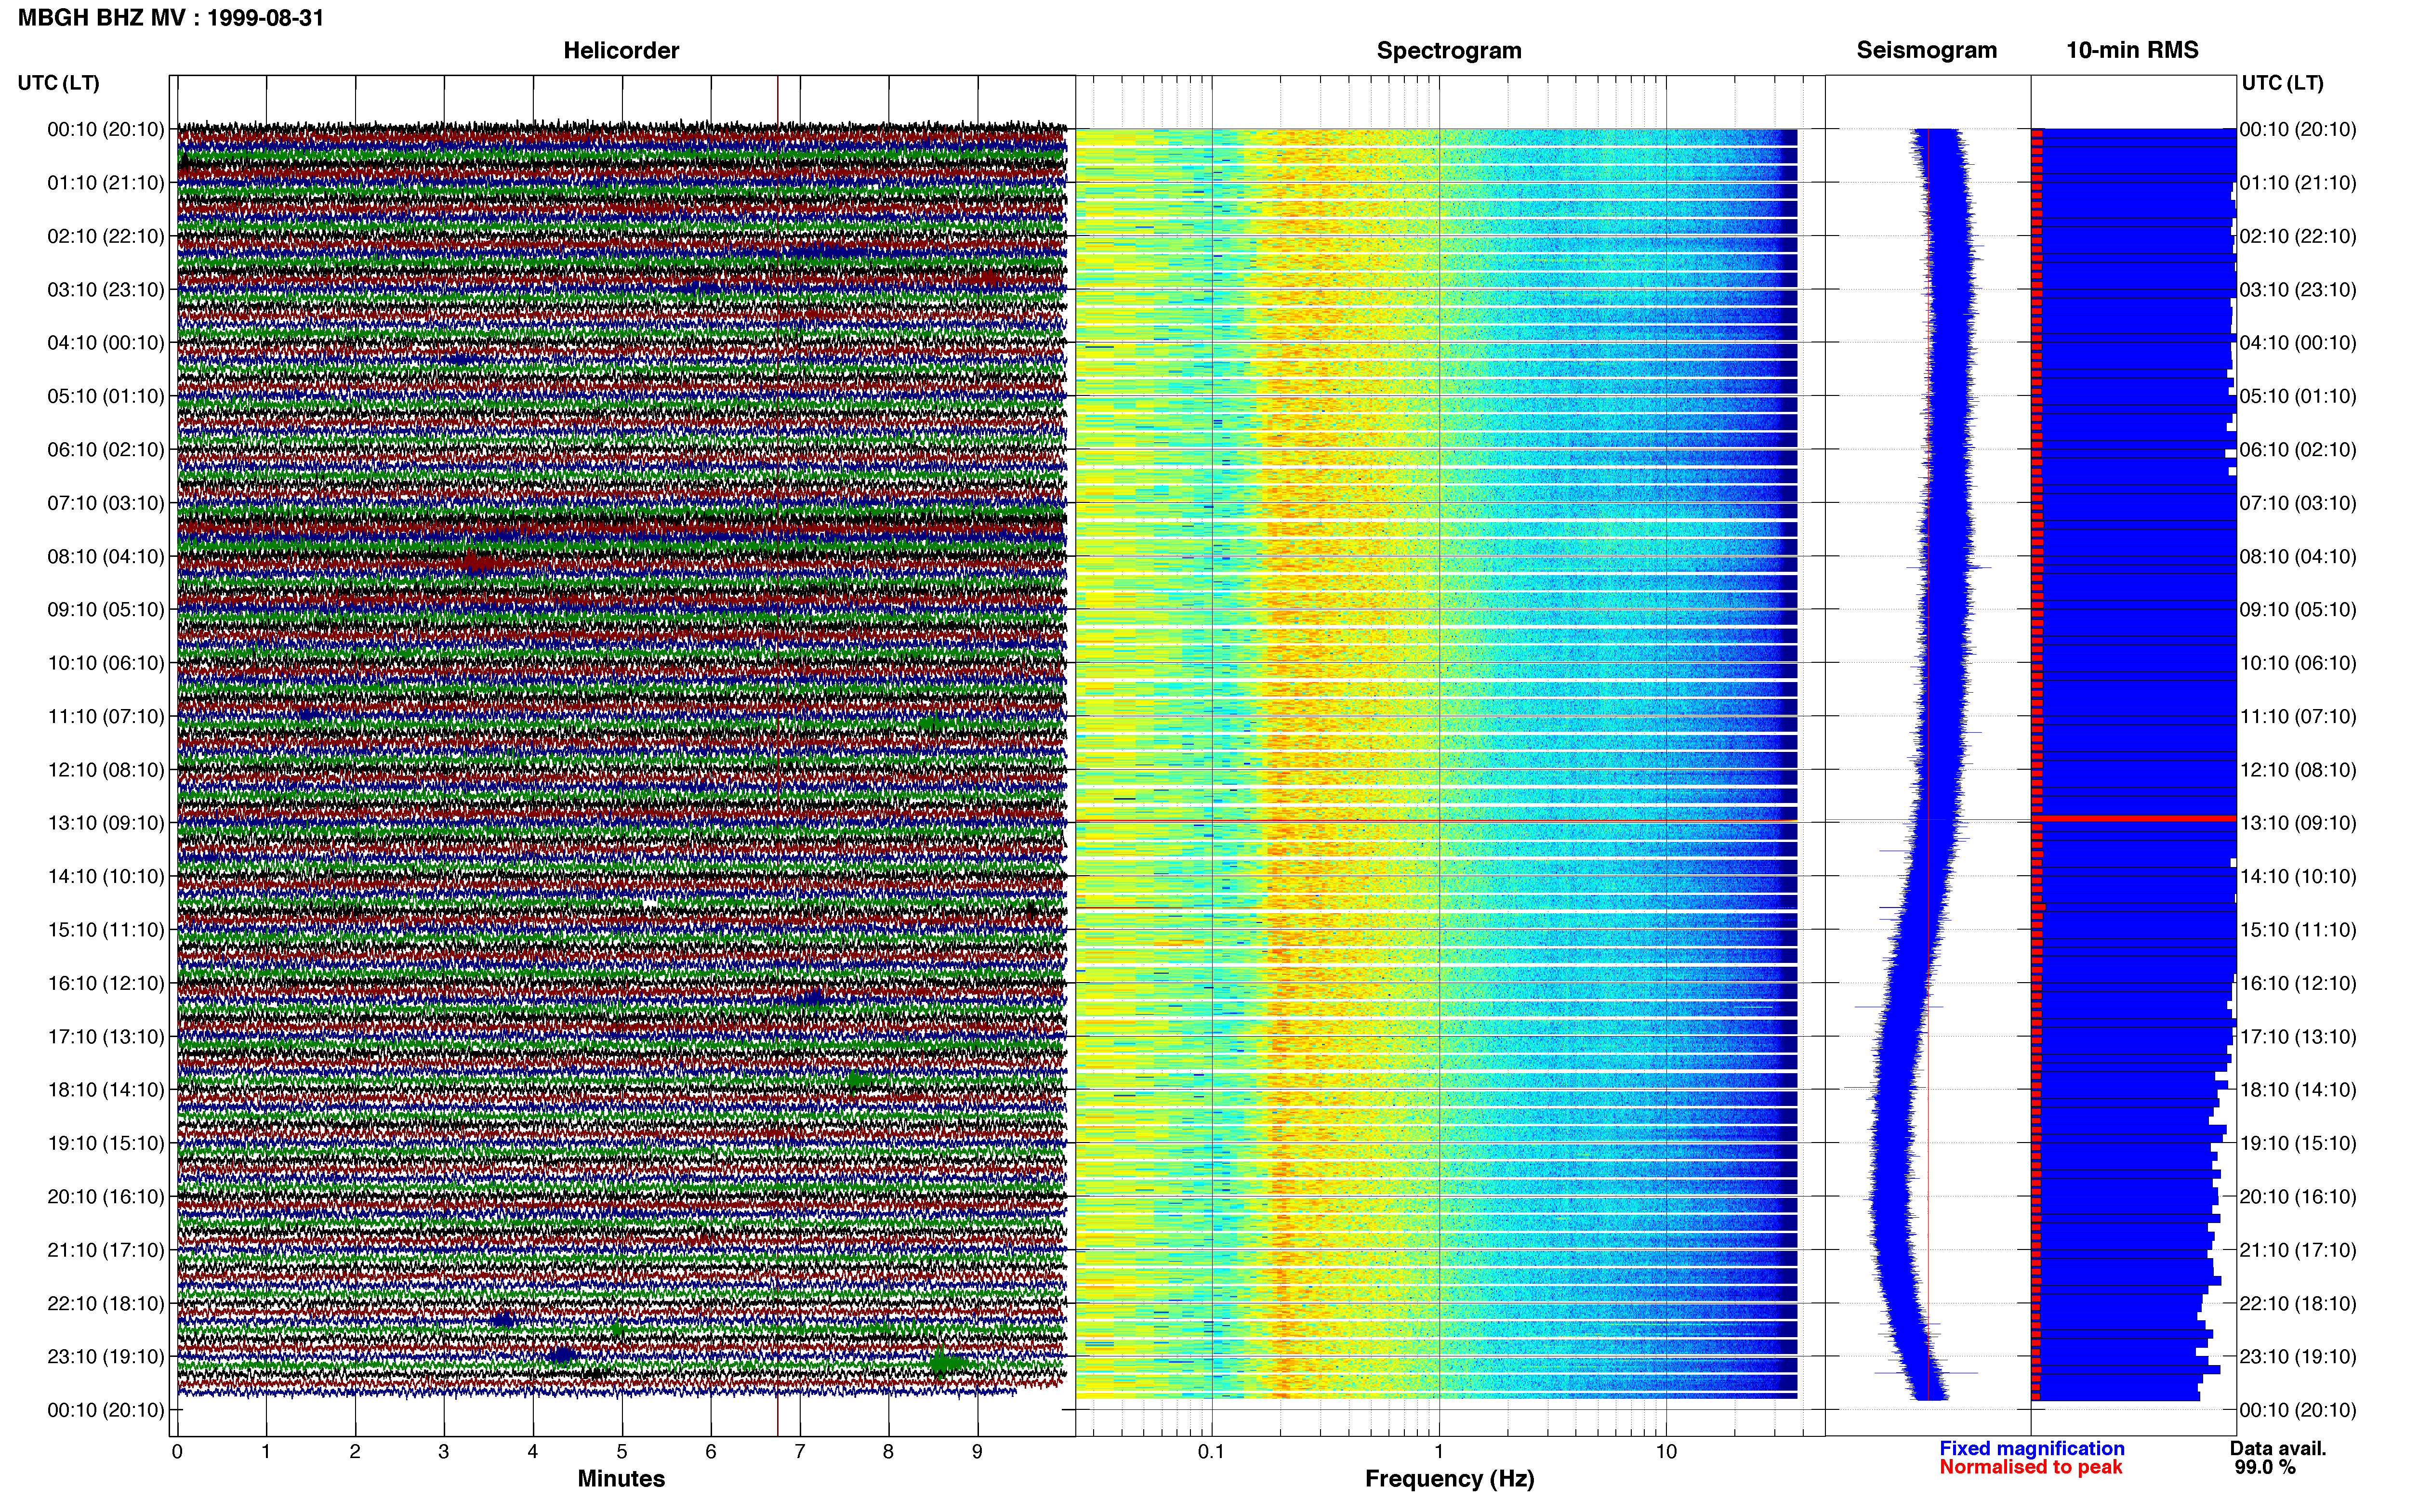Click left time label 06:10 (02:10)

(x=106, y=450)
